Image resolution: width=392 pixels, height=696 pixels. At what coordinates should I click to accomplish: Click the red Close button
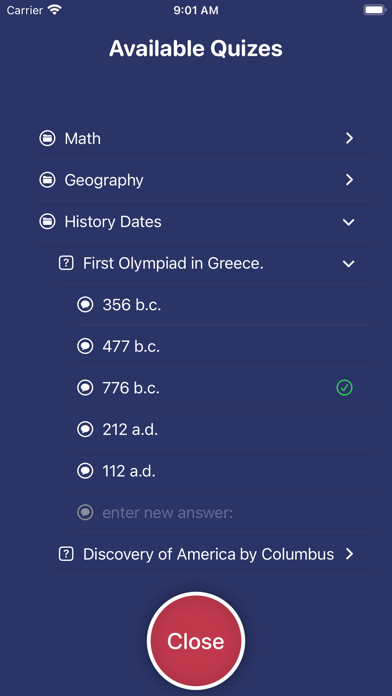196,641
